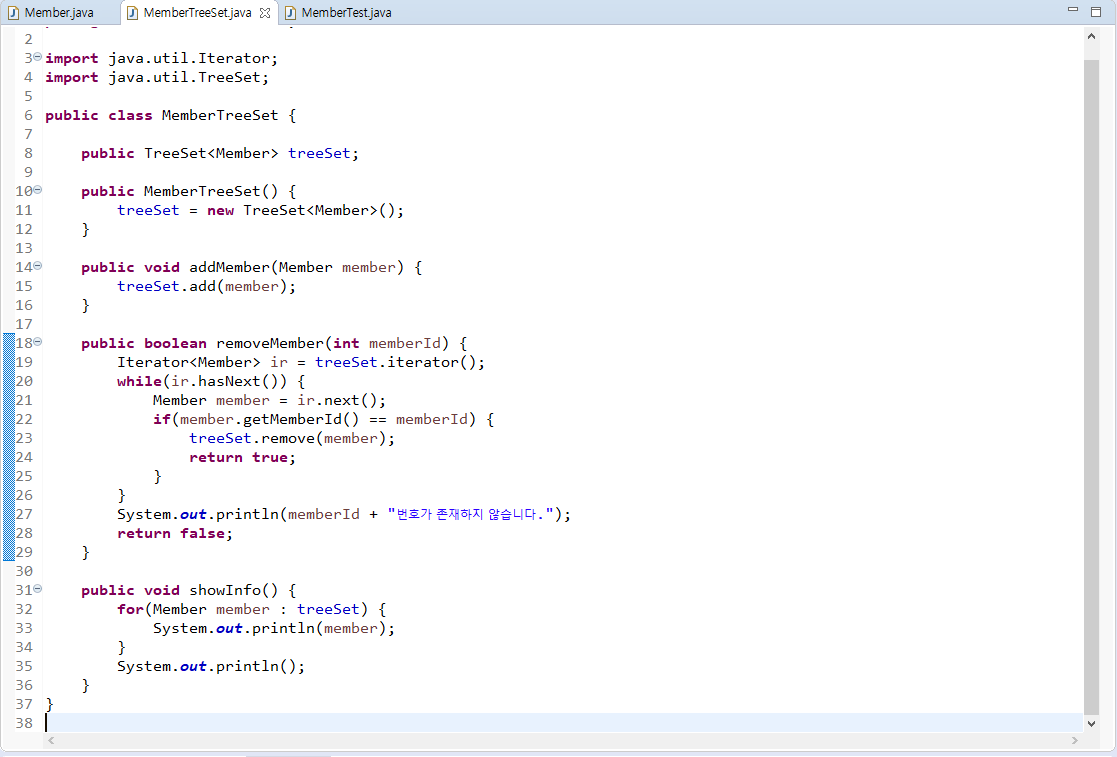This screenshot has height=757, width=1117.
Task: Click "java.util.Iterator" in the import on line 3
Action: tap(189, 58)
